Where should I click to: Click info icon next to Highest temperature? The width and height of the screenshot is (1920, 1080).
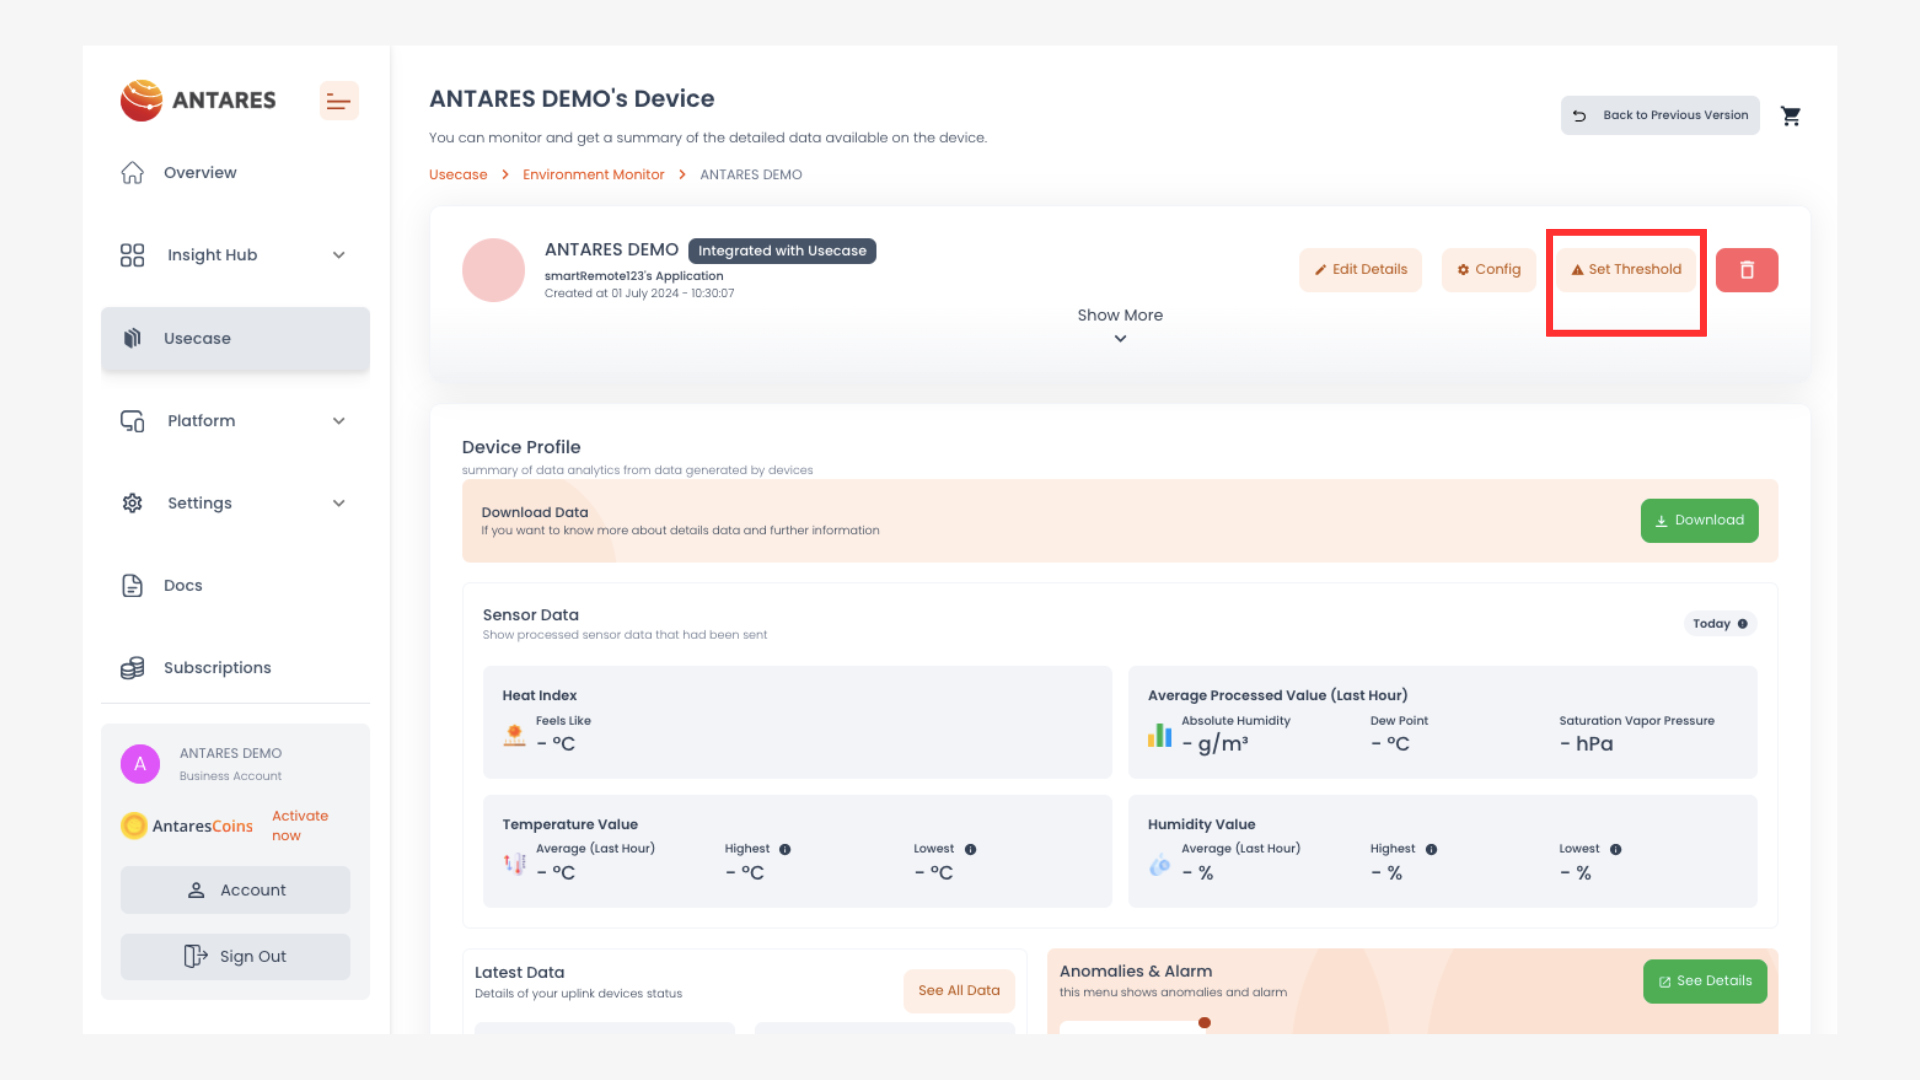[x=785, y=849]
